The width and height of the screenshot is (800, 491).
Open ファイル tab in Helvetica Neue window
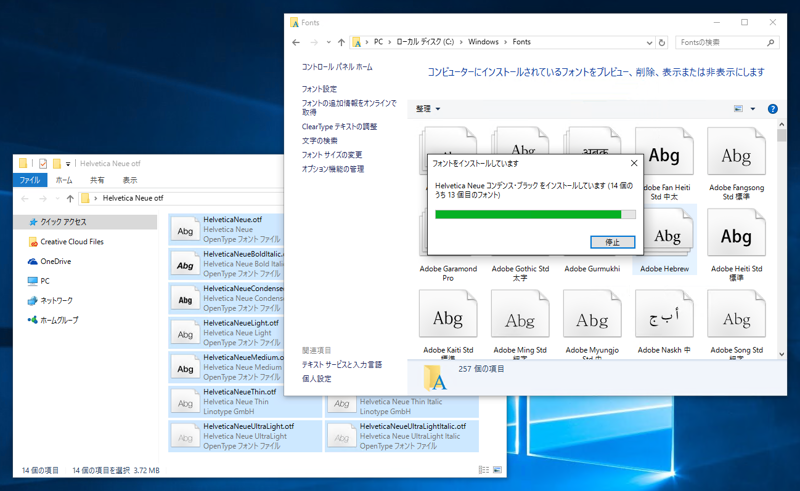pos(30,180)
